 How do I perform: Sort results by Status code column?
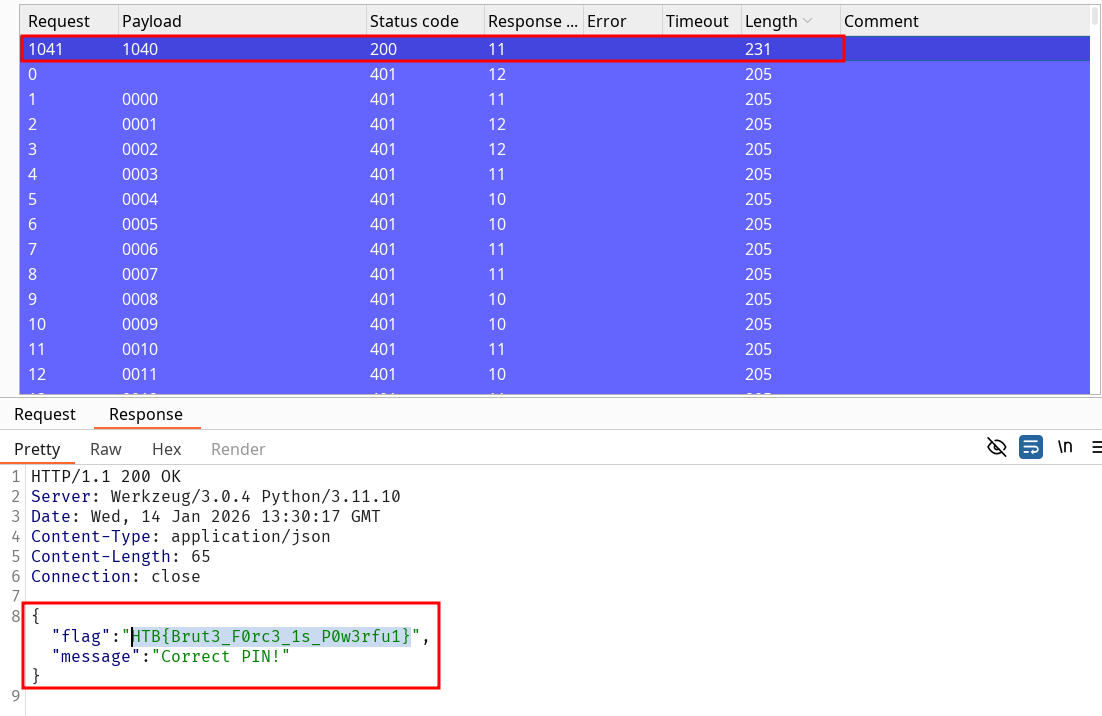click(414, 21)
